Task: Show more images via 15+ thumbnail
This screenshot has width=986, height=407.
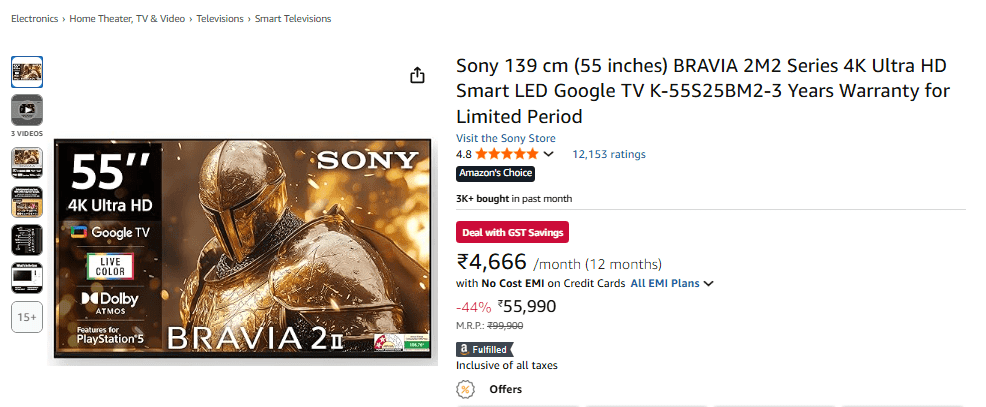Action: [27, 318]
